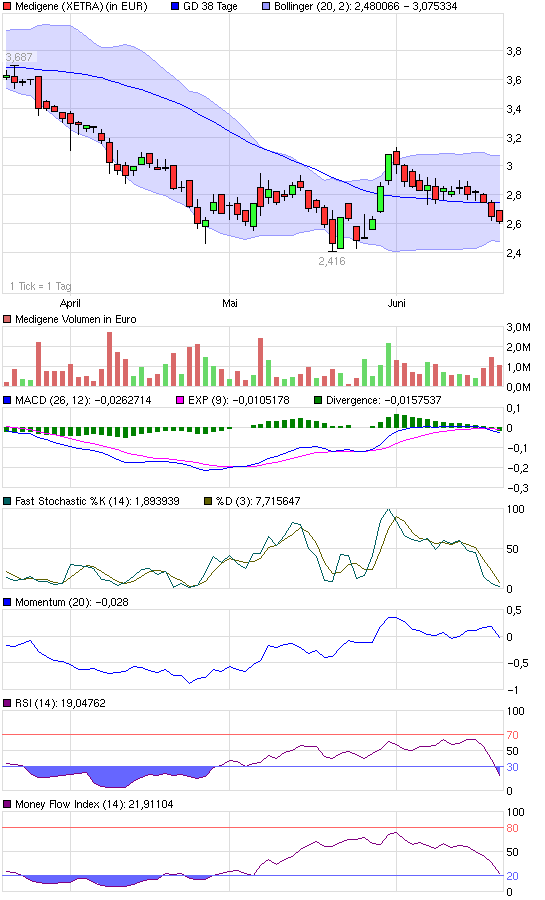
Task: Click the Momentum legend swatch
Action: click(7, 602)
